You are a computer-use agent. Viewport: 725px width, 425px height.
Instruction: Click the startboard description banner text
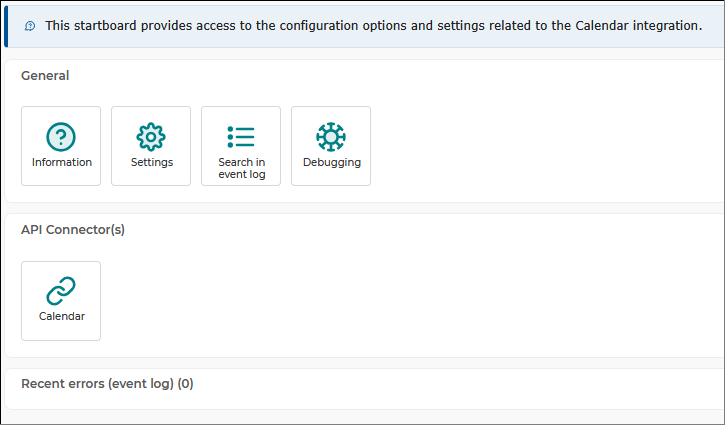(373, 26)
